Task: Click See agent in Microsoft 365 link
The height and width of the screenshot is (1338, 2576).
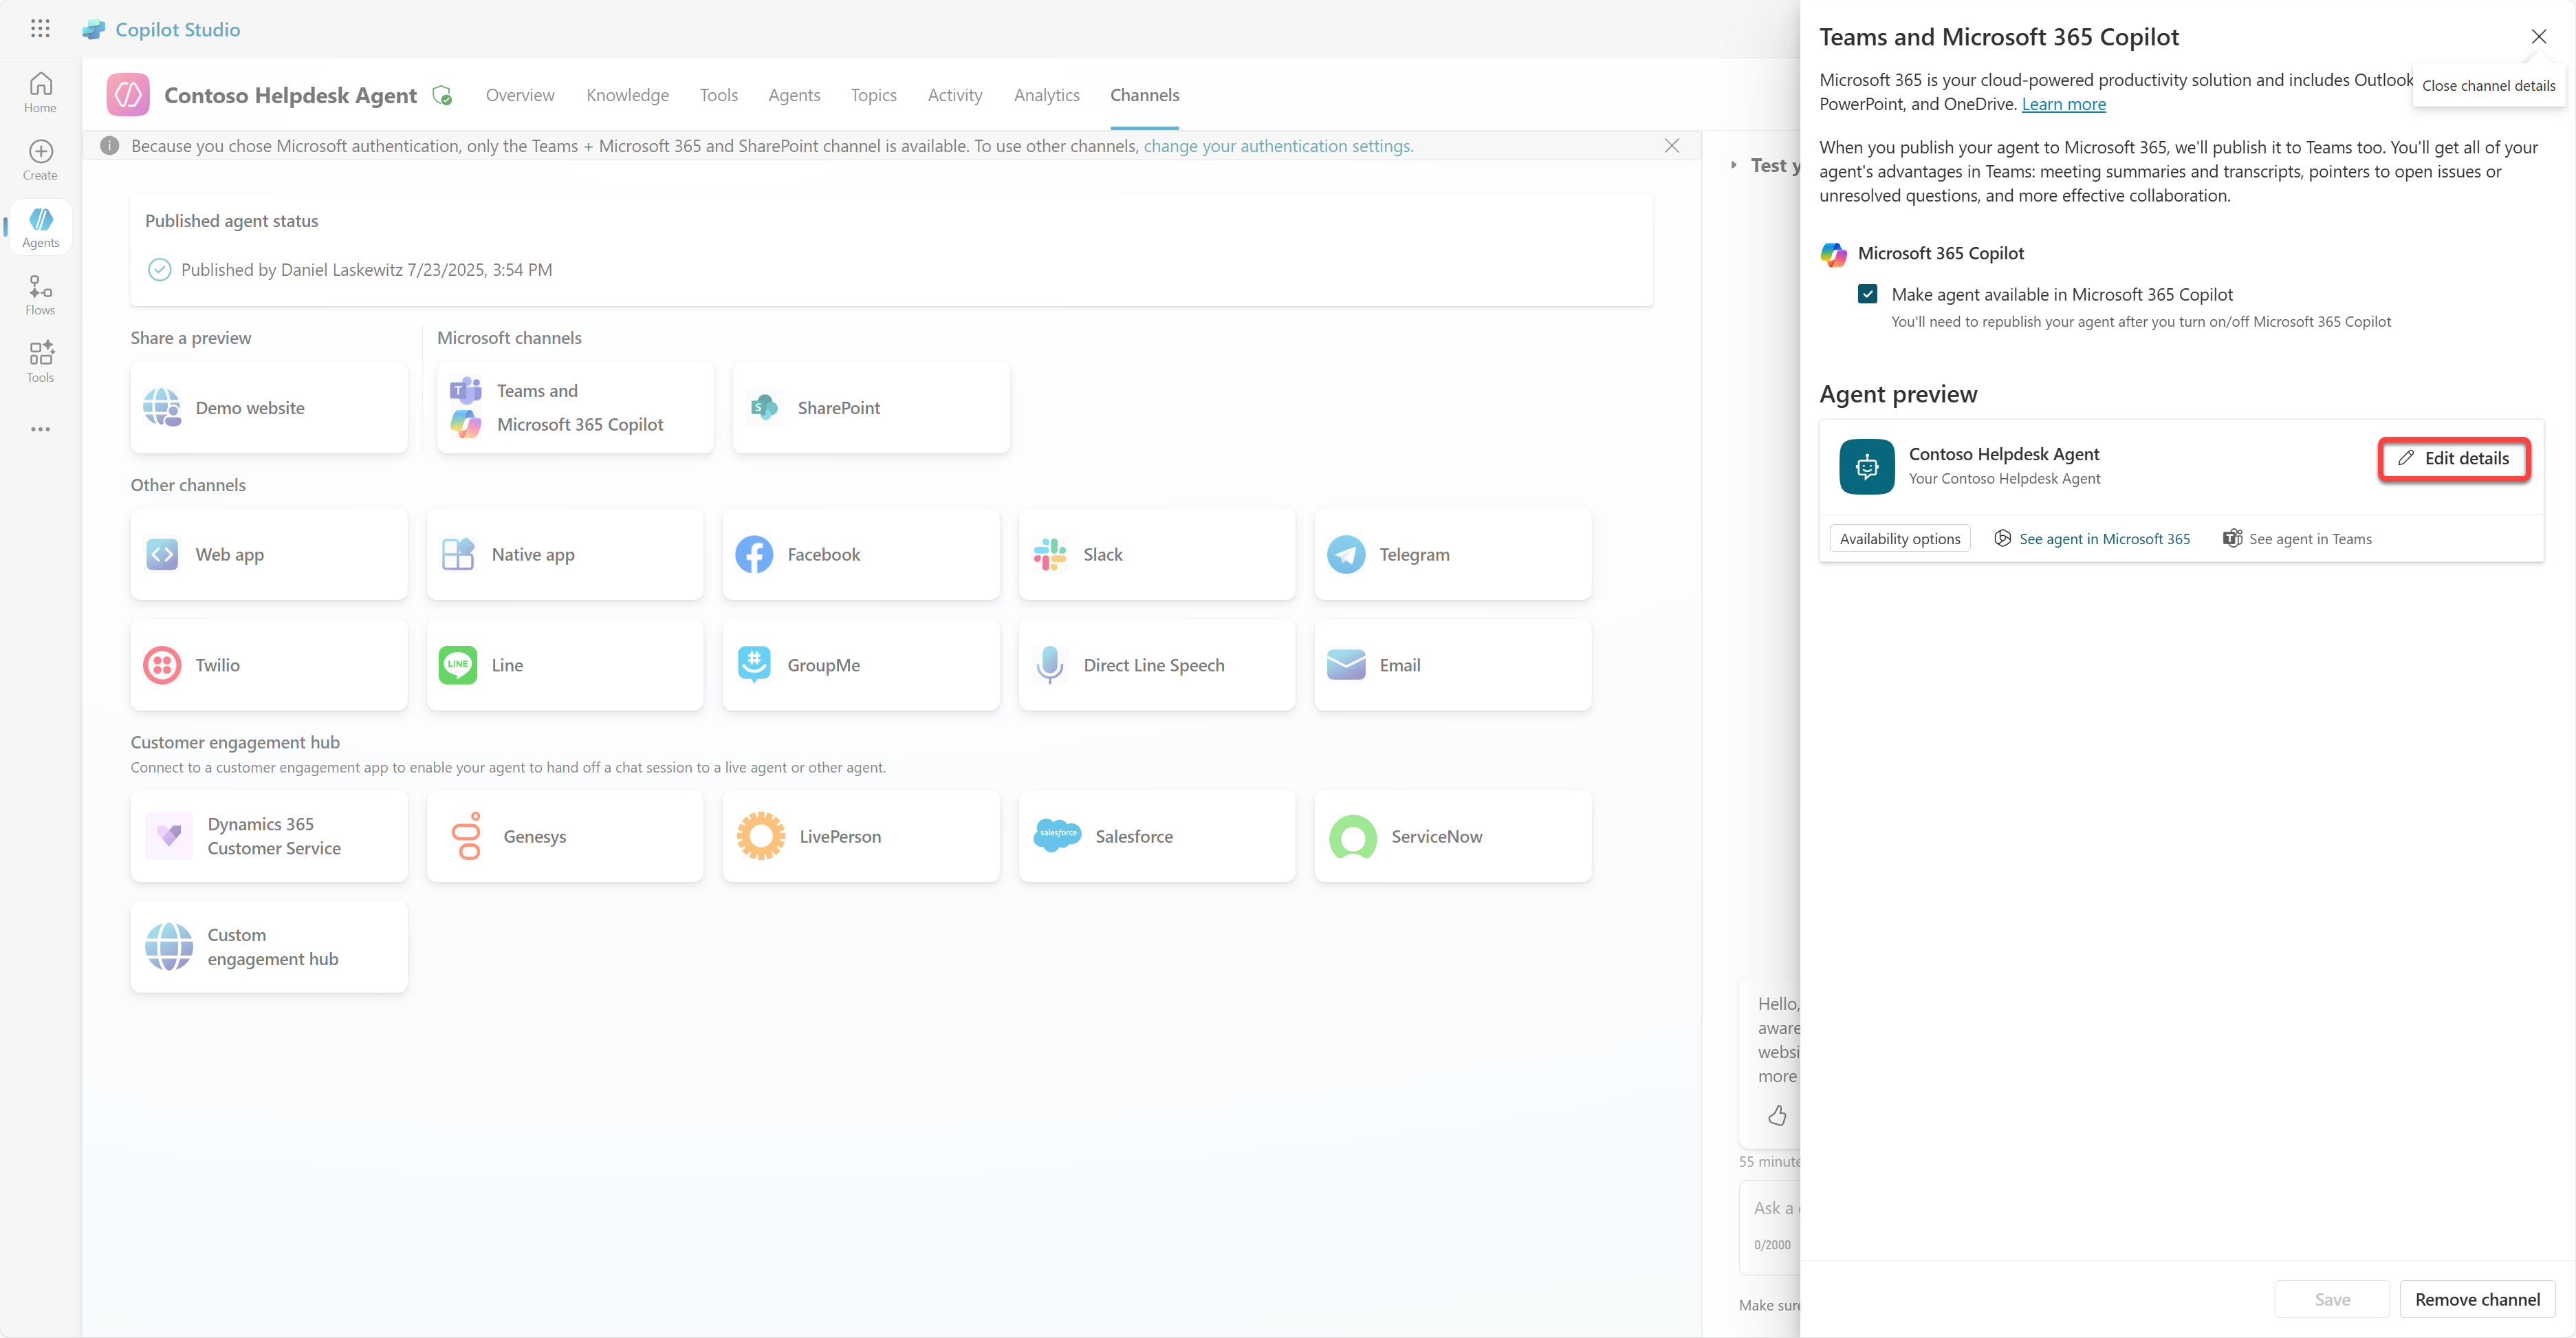Action: pyautogui.click(x=2103, y=539)
